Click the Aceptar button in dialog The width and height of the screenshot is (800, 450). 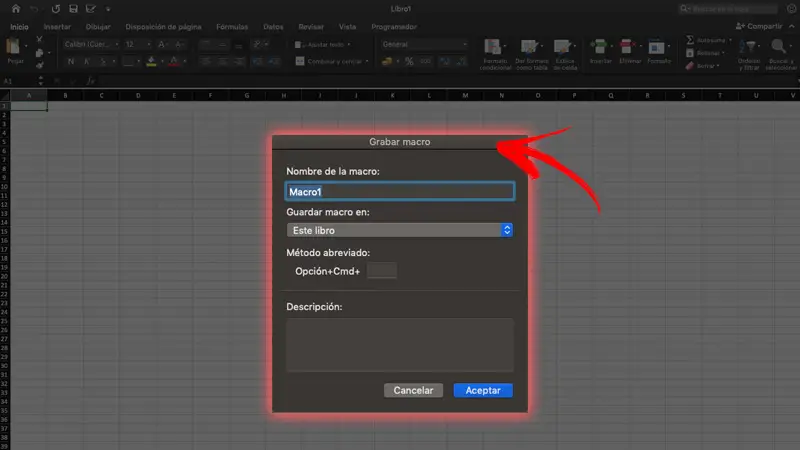pyautogui.click(x=483, y=390)
